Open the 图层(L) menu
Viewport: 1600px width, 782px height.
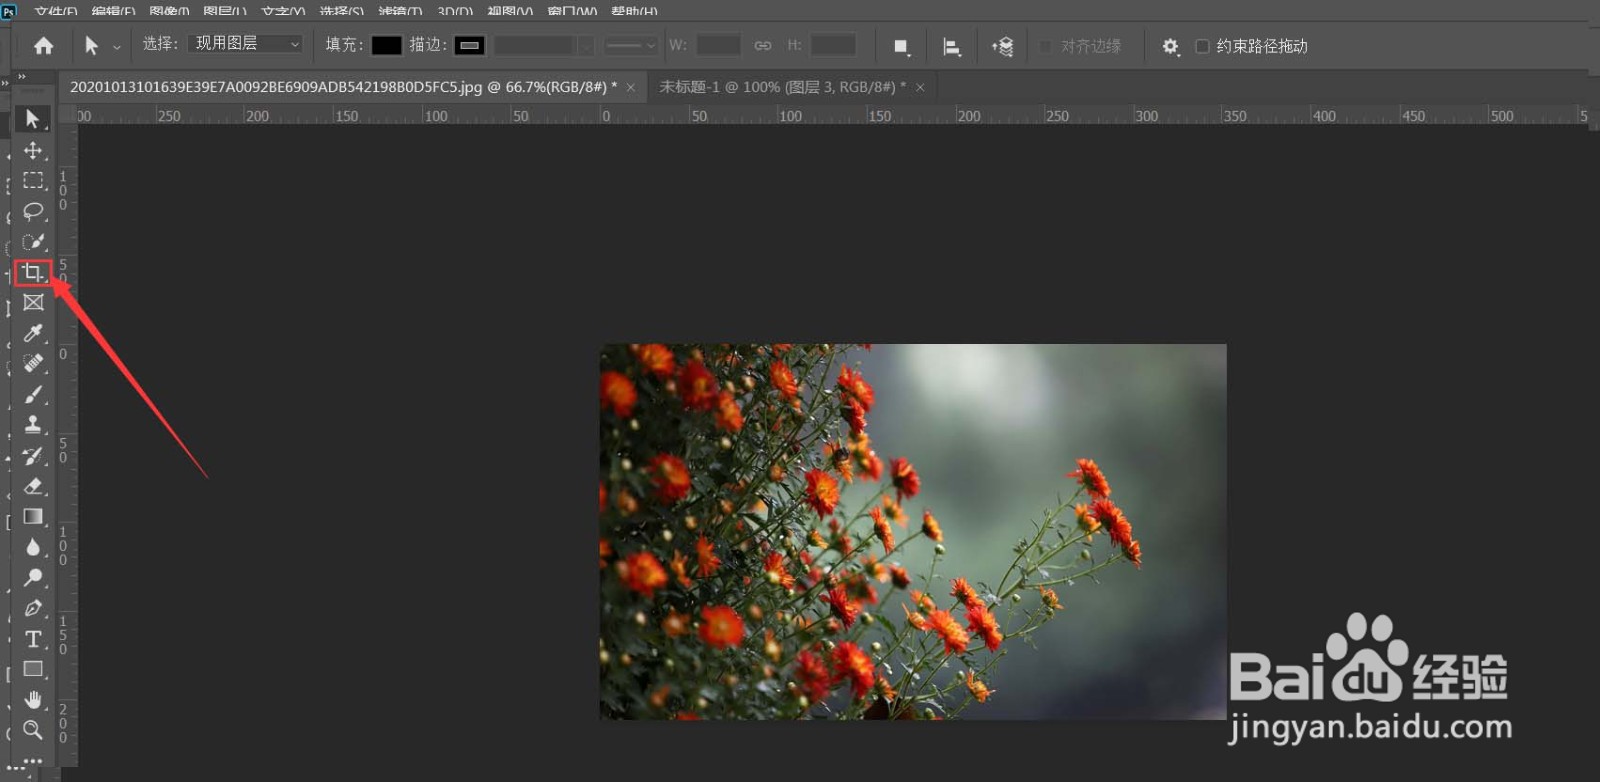point(225,10)
